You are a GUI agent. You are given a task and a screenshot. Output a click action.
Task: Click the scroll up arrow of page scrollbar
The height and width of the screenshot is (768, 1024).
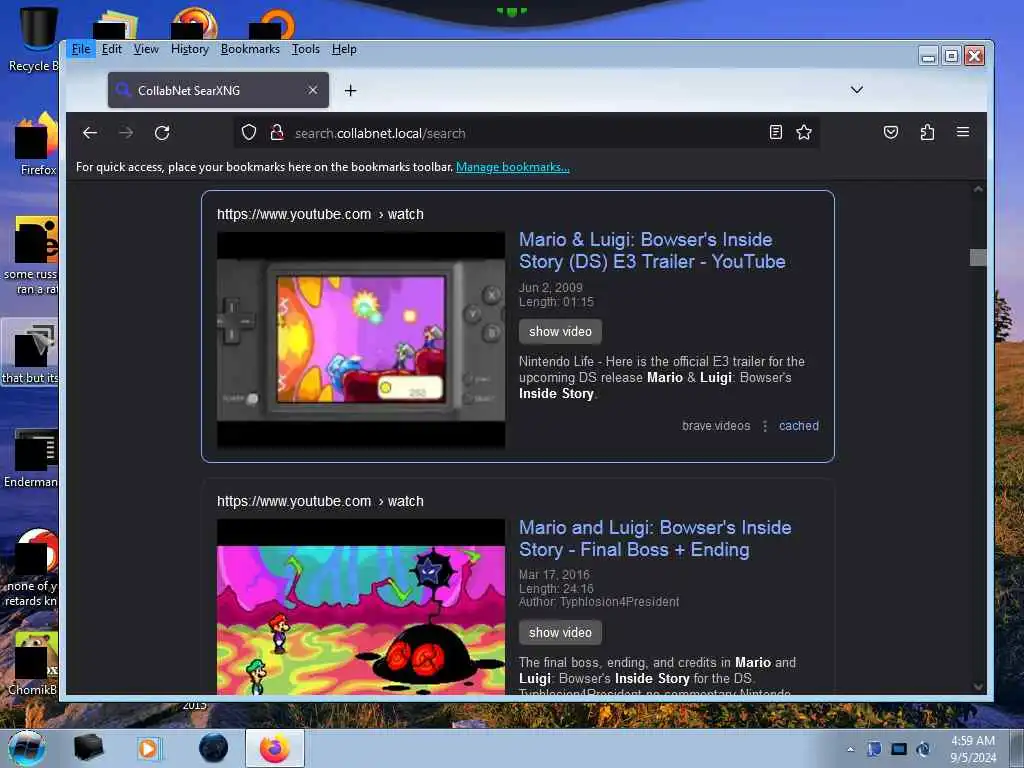[978, 189]
